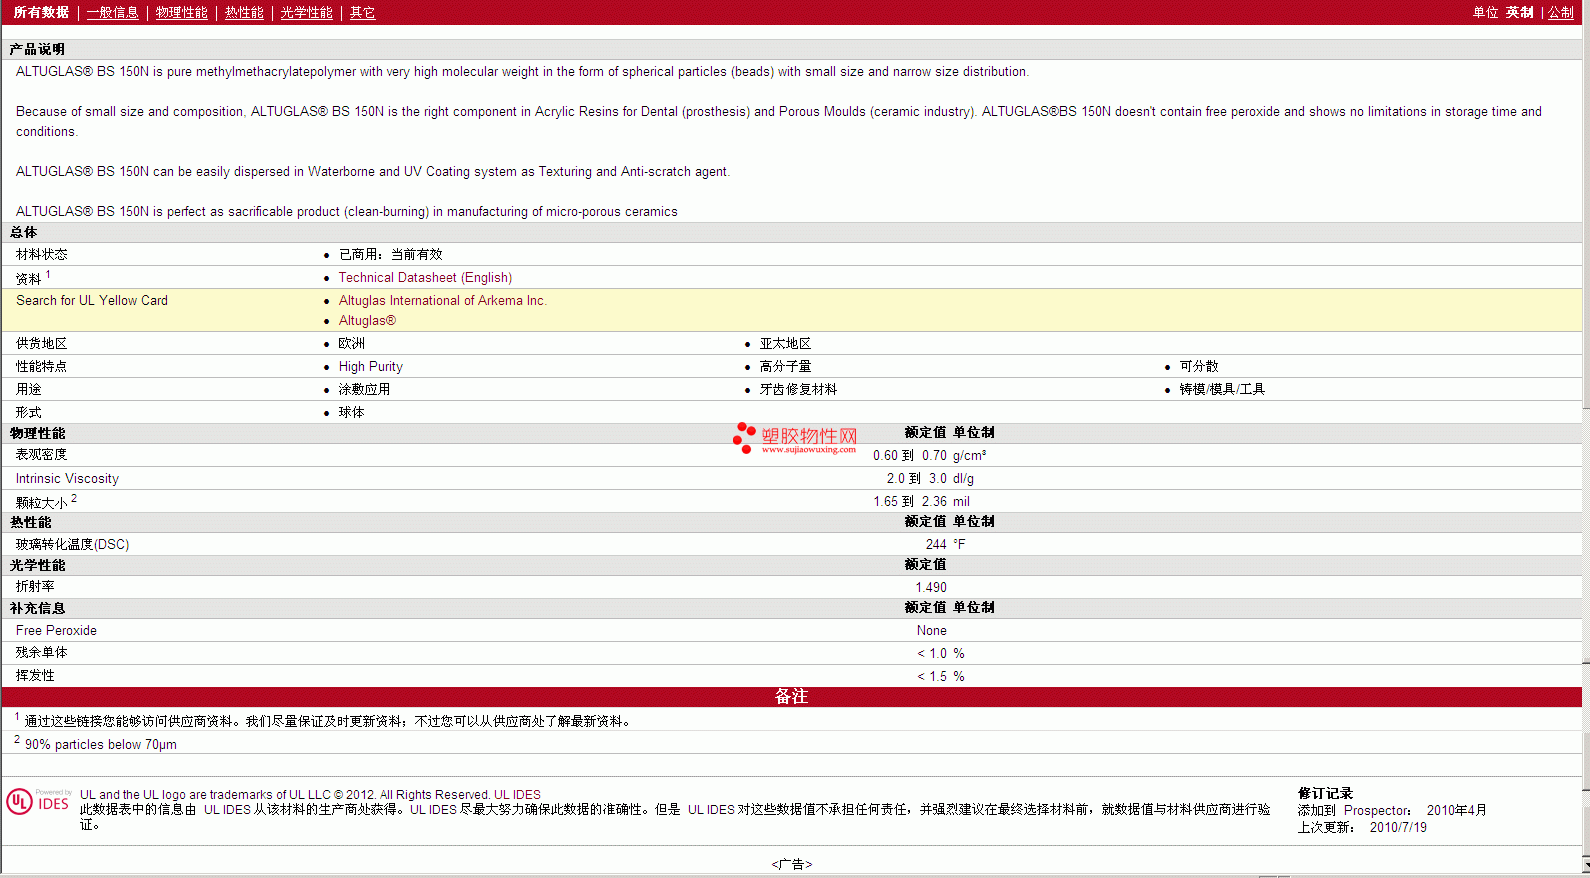Switch units to 公制

pos(1561,12)
